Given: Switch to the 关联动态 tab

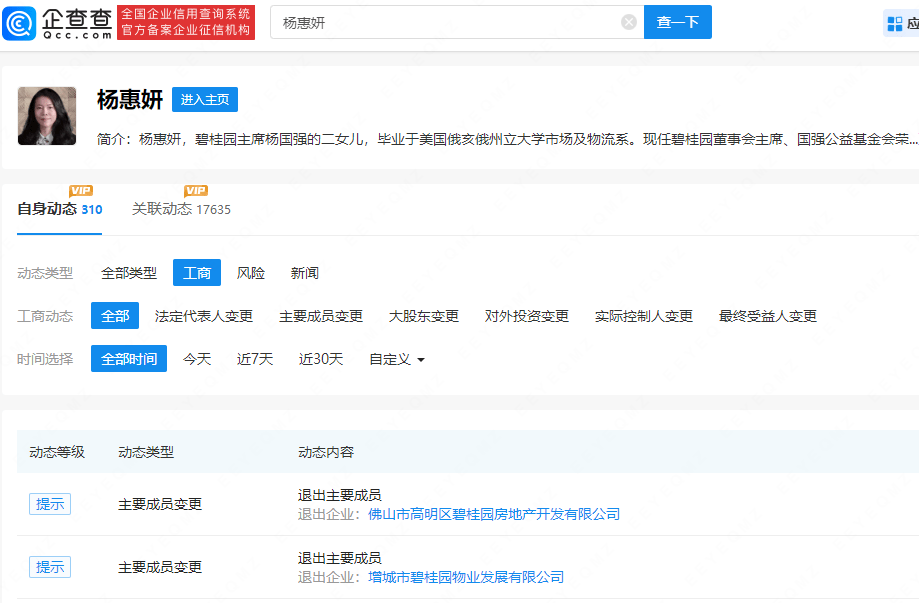Looking at the screenshot, I should [x=181, y=210].
